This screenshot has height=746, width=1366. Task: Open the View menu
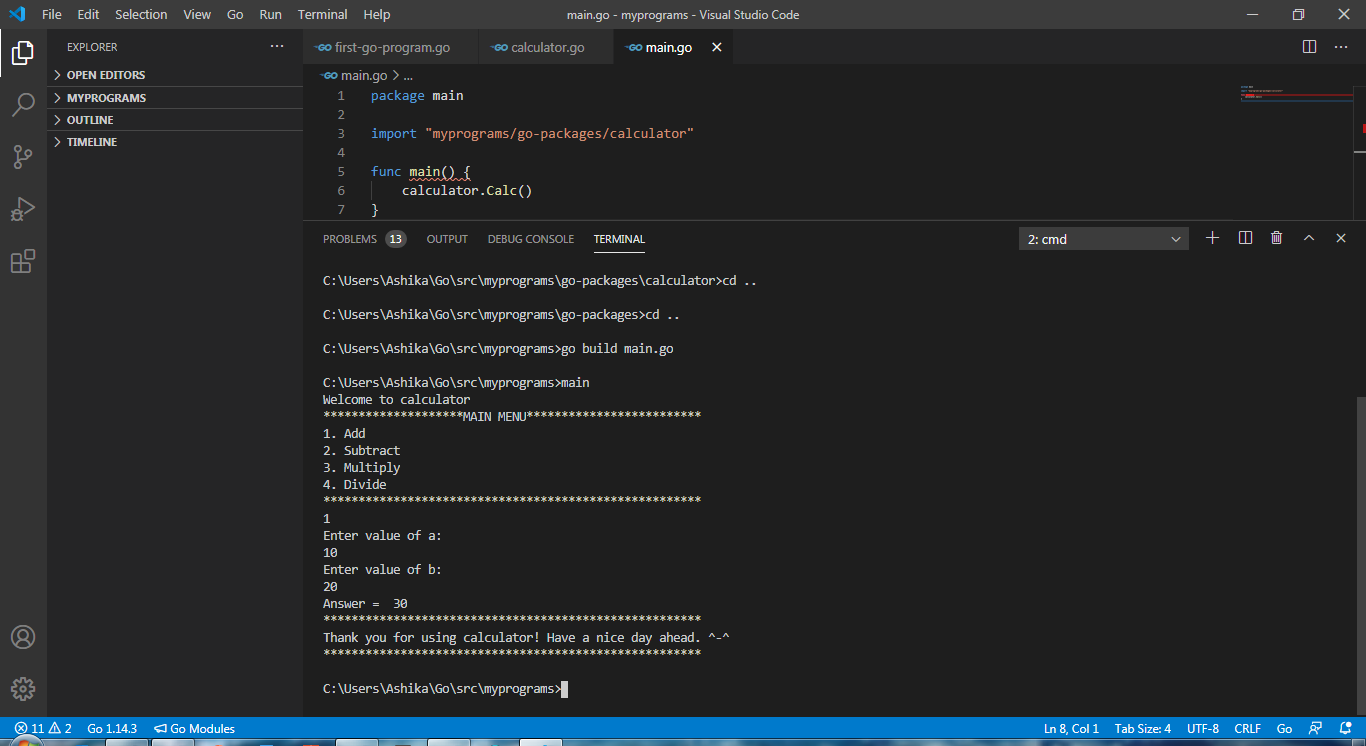pos(197,14)
